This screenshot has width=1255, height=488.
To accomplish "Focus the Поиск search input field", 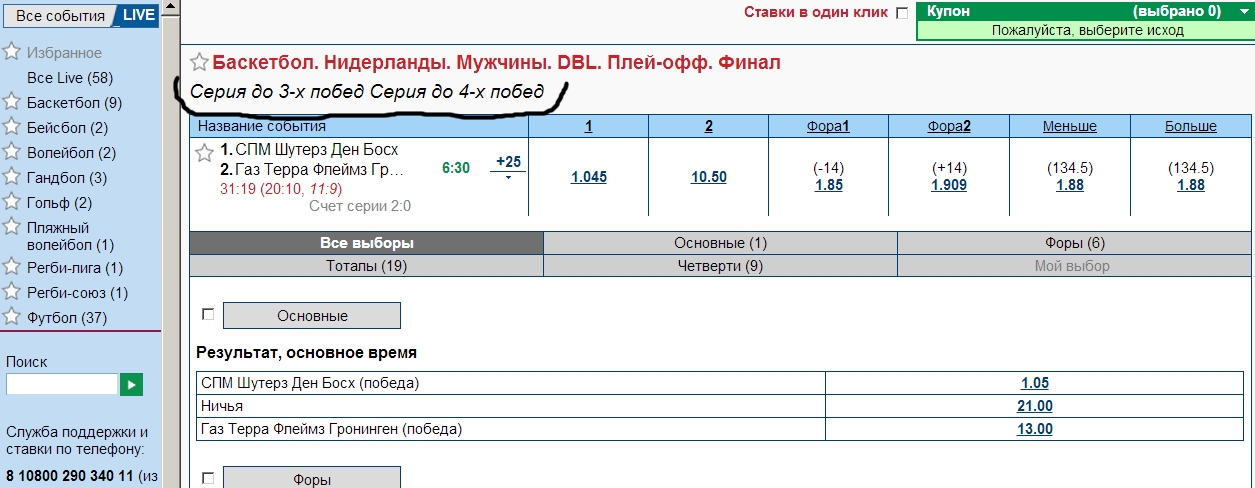I will tap(62, 384).
